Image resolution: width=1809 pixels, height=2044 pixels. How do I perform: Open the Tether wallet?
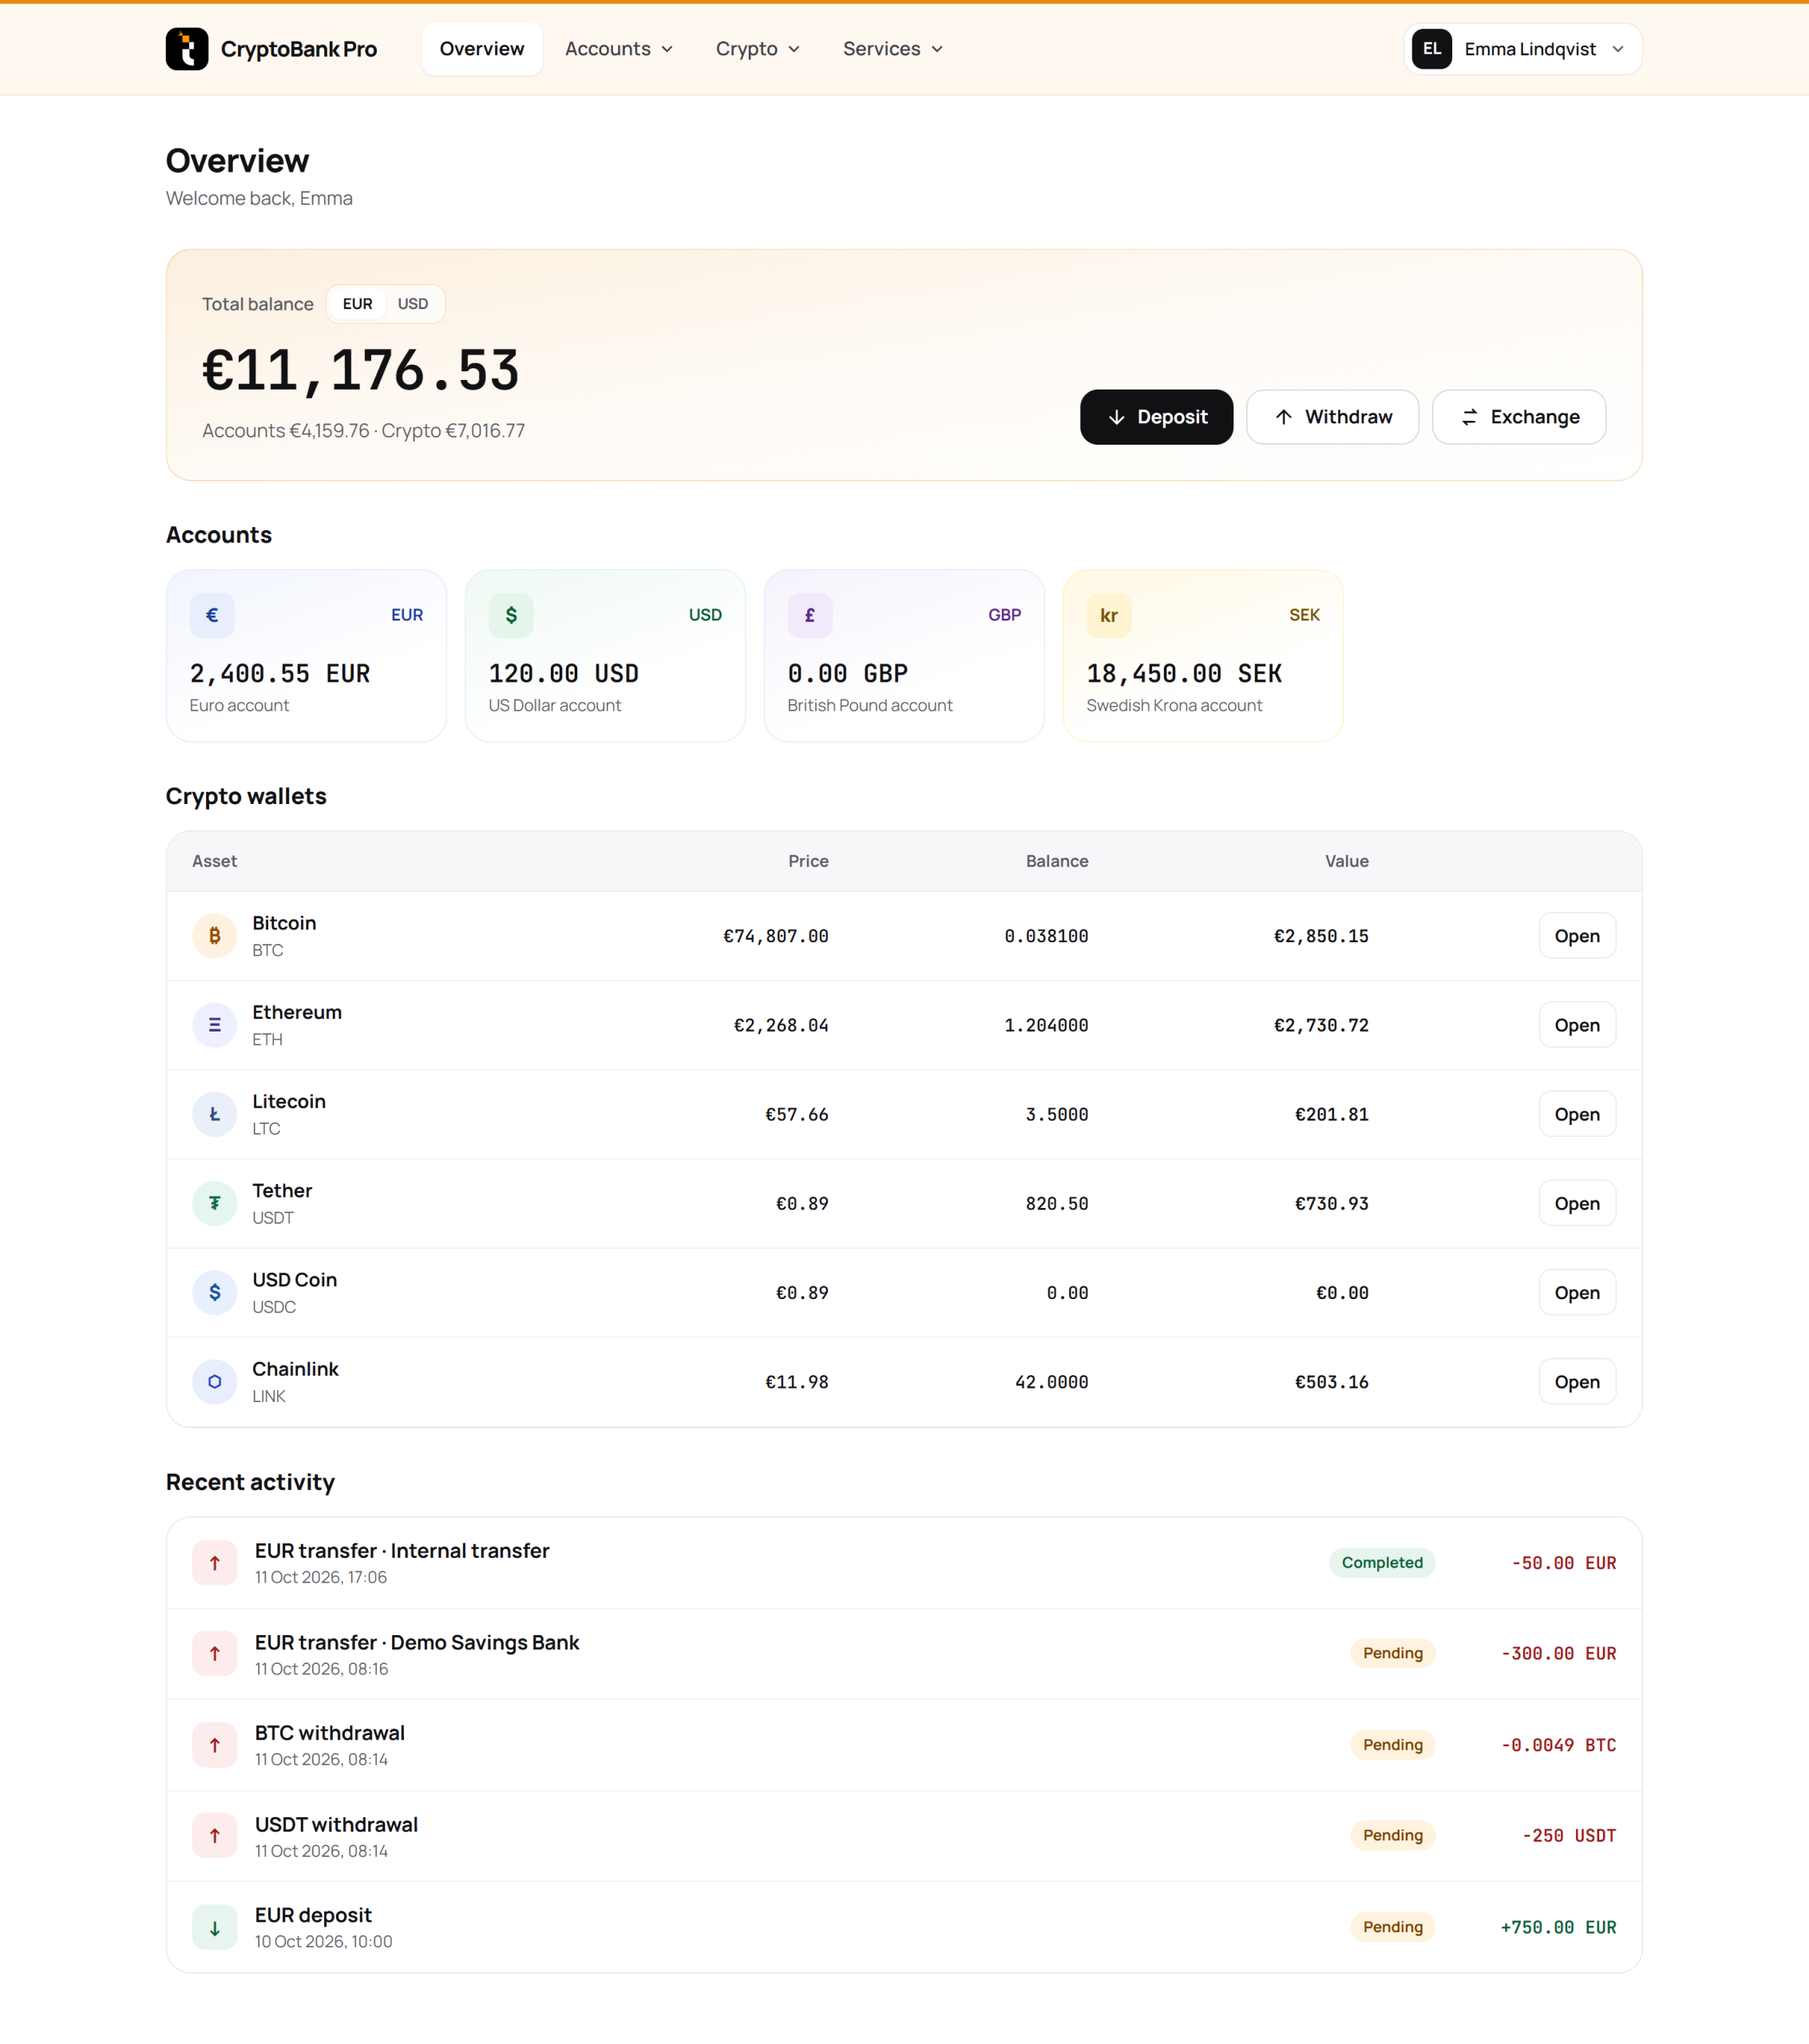click(1577, 1203)
